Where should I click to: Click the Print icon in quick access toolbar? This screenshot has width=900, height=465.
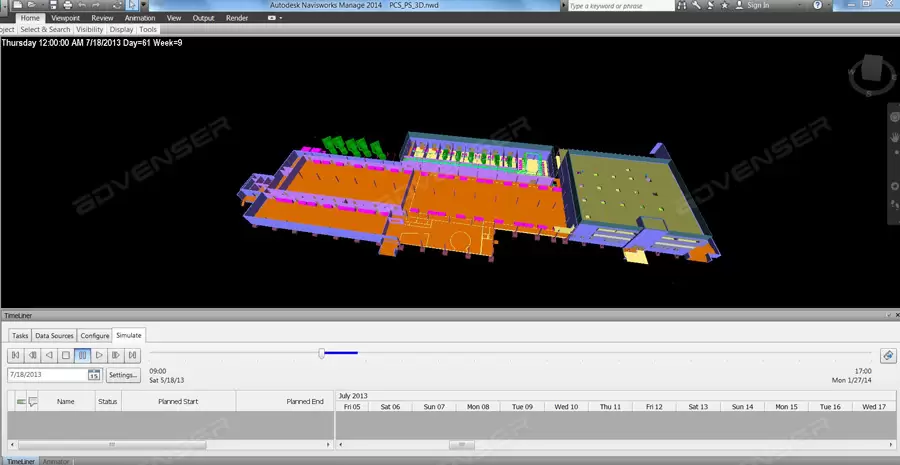click(68, 5)
